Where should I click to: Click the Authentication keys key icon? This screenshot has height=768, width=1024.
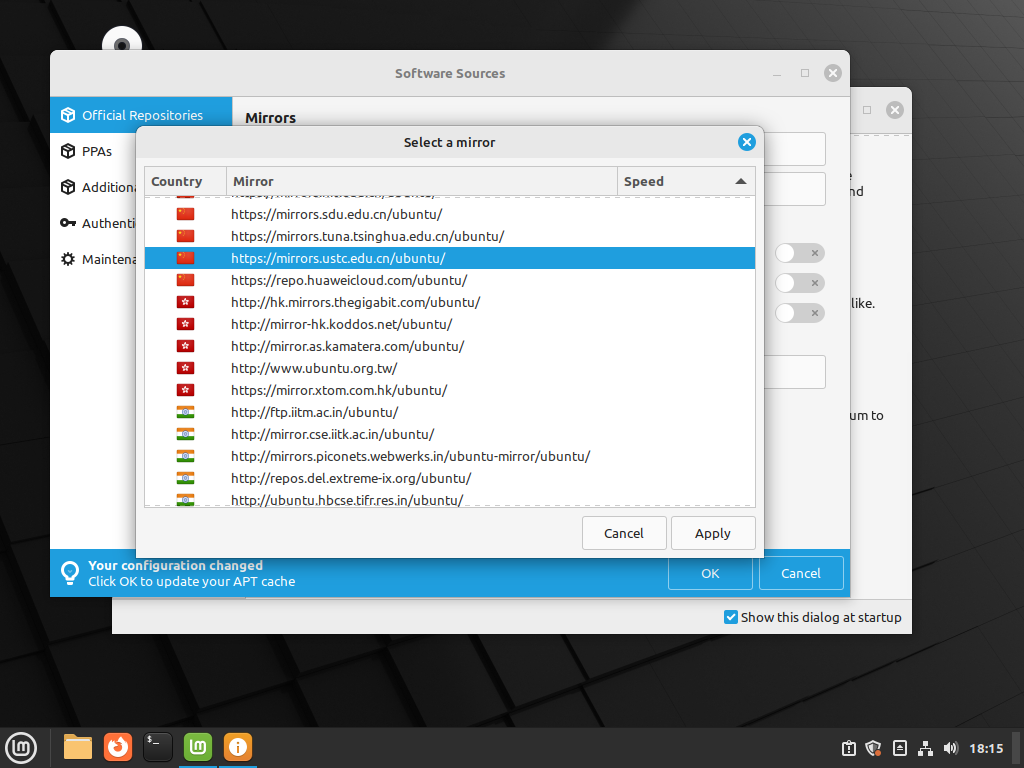pyautogui.click(x=68, y=223)
